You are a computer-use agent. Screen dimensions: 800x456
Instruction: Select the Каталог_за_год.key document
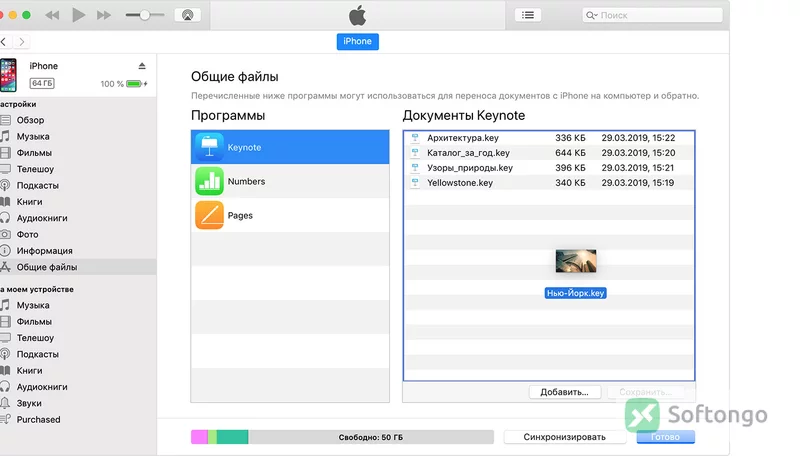pyautogui.click(x=549, y=153)
